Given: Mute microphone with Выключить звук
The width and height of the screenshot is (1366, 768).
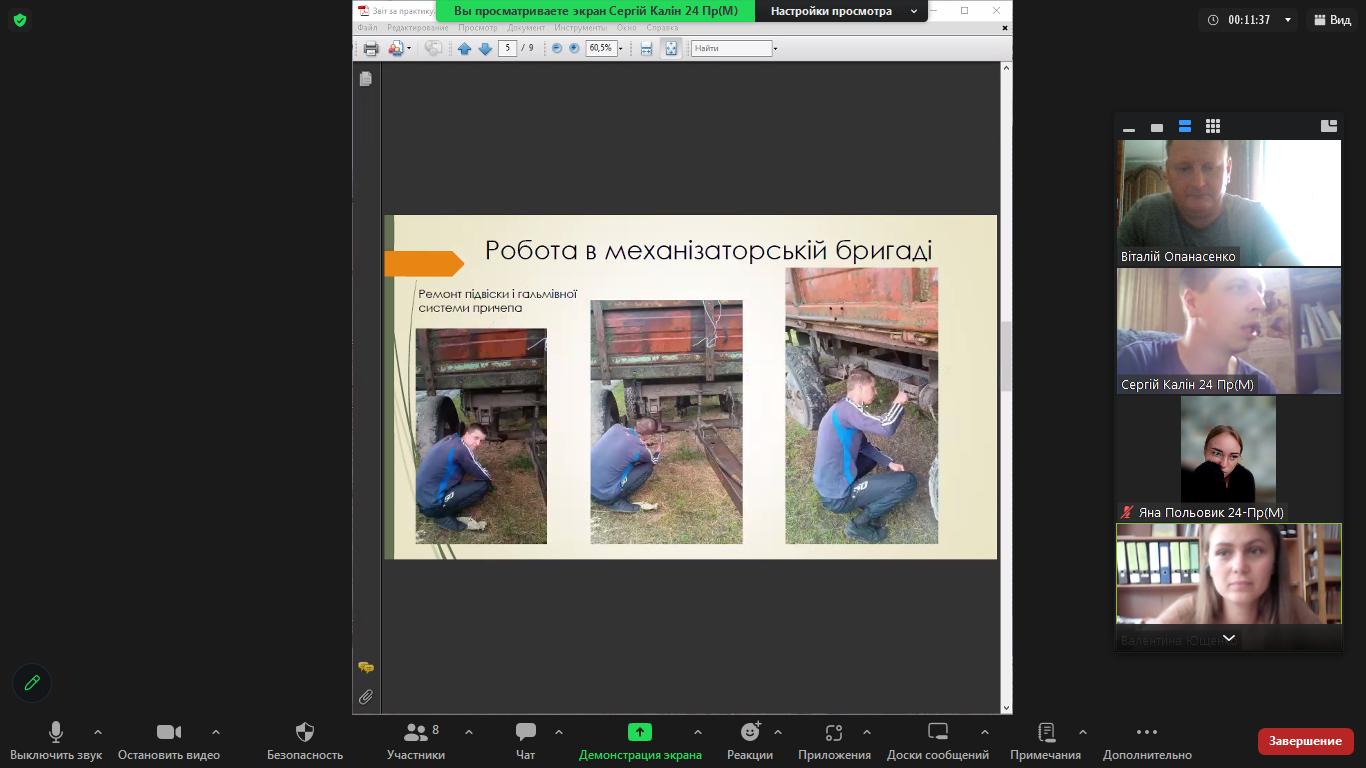Looking at the screenshot, I should (x=56, y=741).
